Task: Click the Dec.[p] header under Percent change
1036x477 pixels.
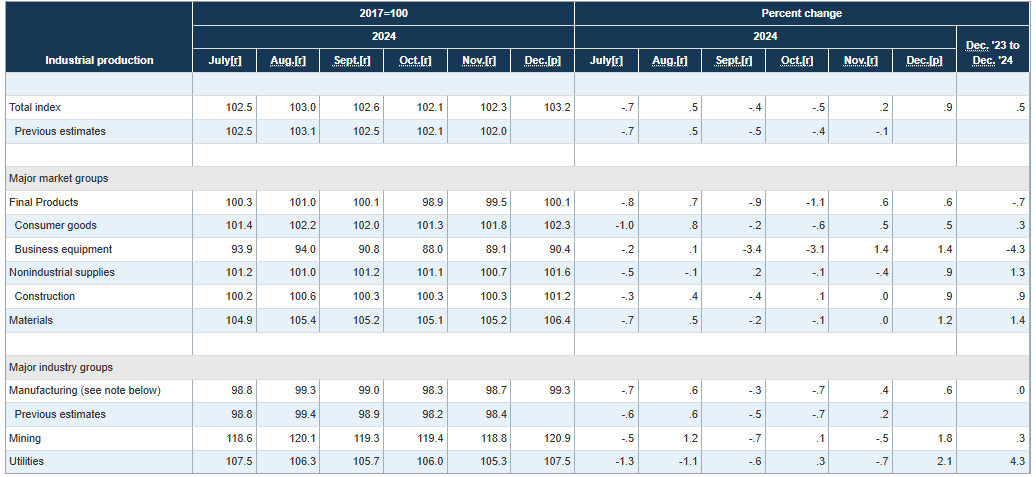Action: [924, 61]
